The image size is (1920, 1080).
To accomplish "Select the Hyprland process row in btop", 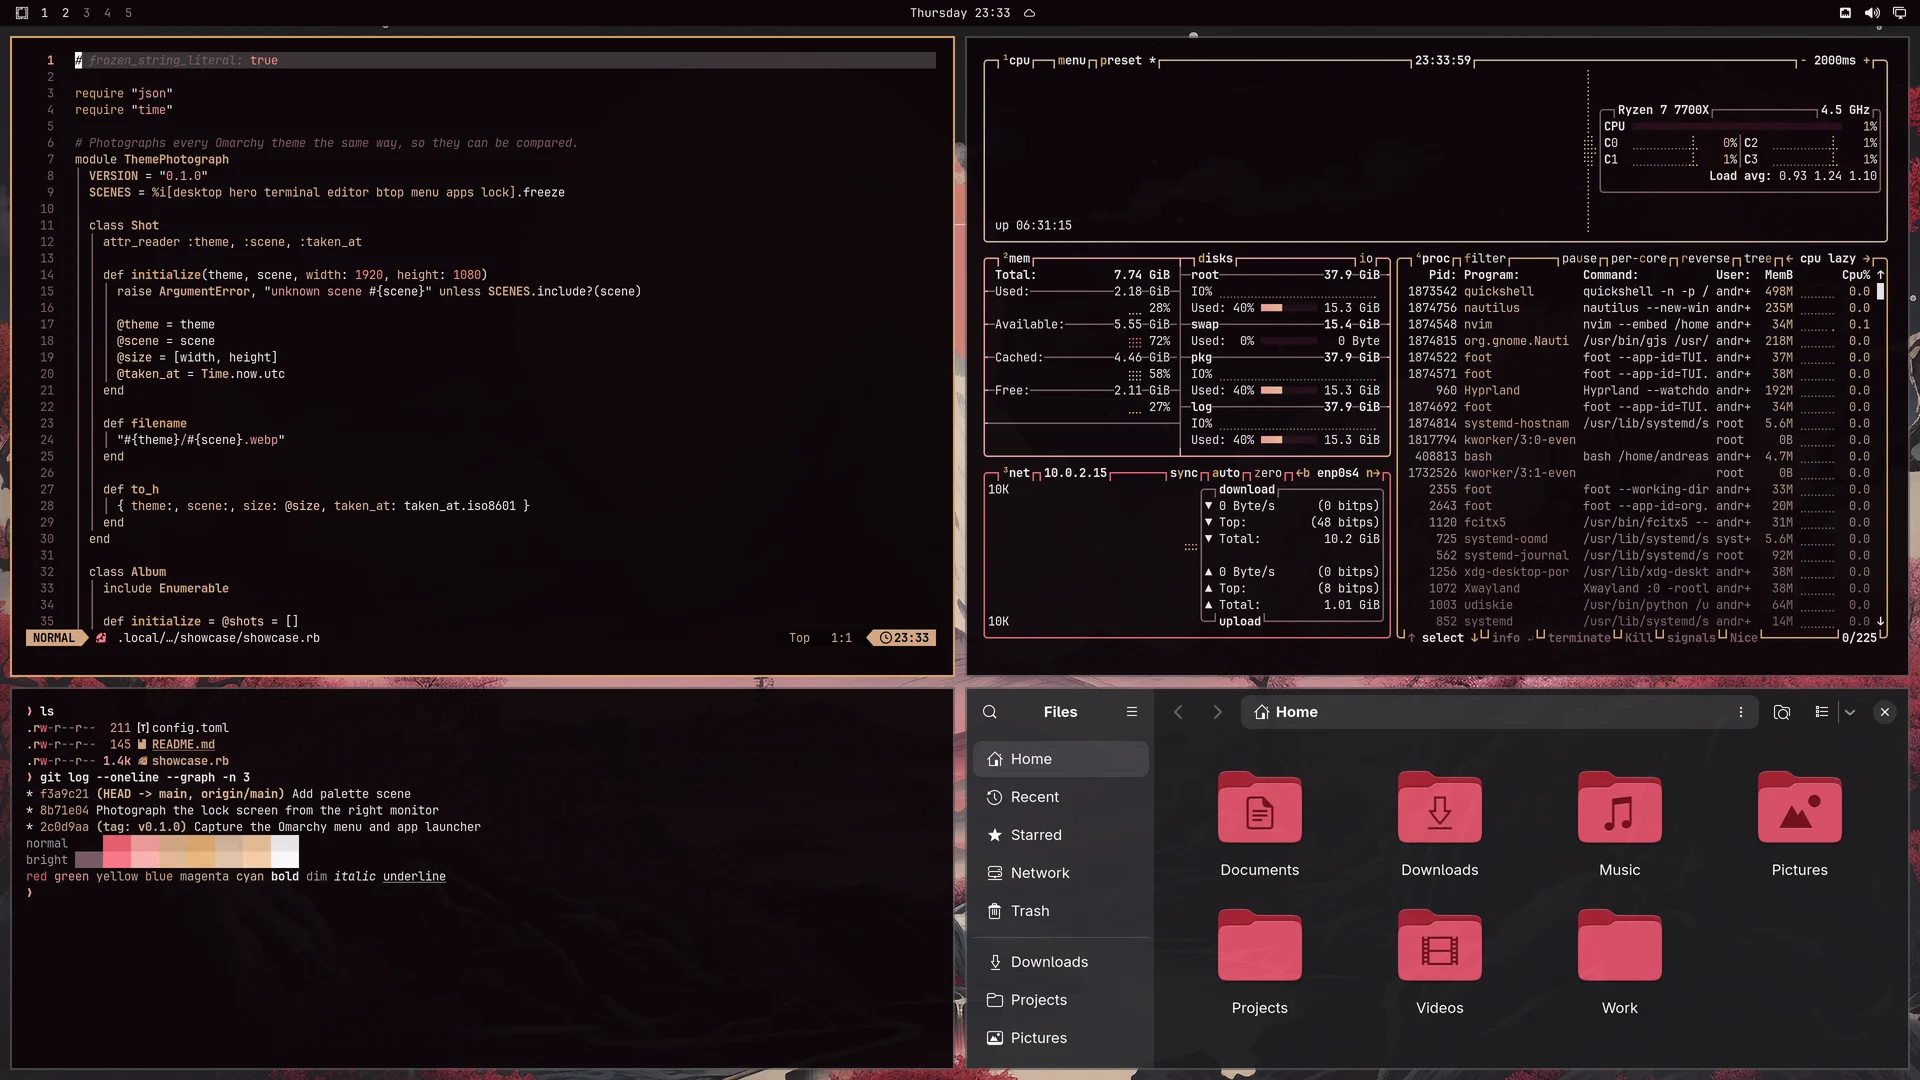I will pyautogui.click(x=1638, y=391).
